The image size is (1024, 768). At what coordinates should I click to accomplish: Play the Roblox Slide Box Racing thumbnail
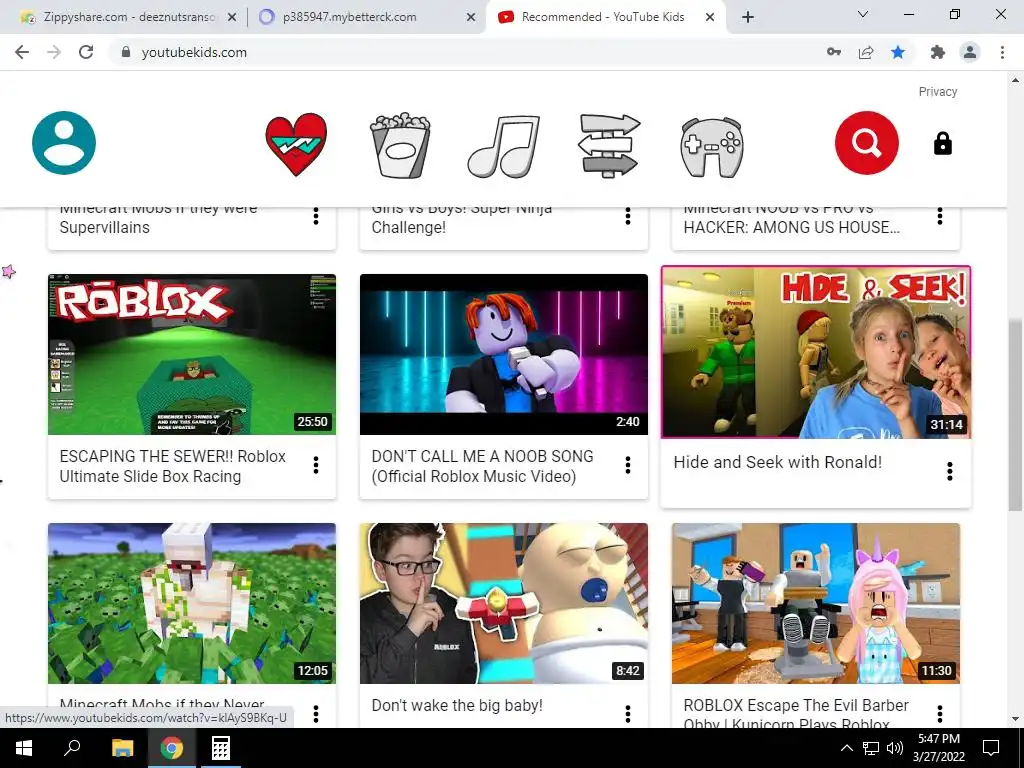coord(192,355)
